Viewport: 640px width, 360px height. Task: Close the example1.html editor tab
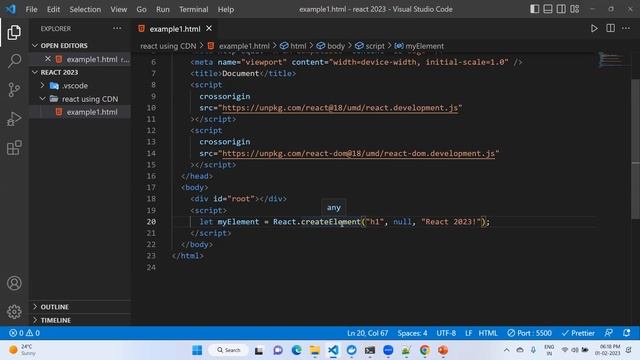click(209, 28)
